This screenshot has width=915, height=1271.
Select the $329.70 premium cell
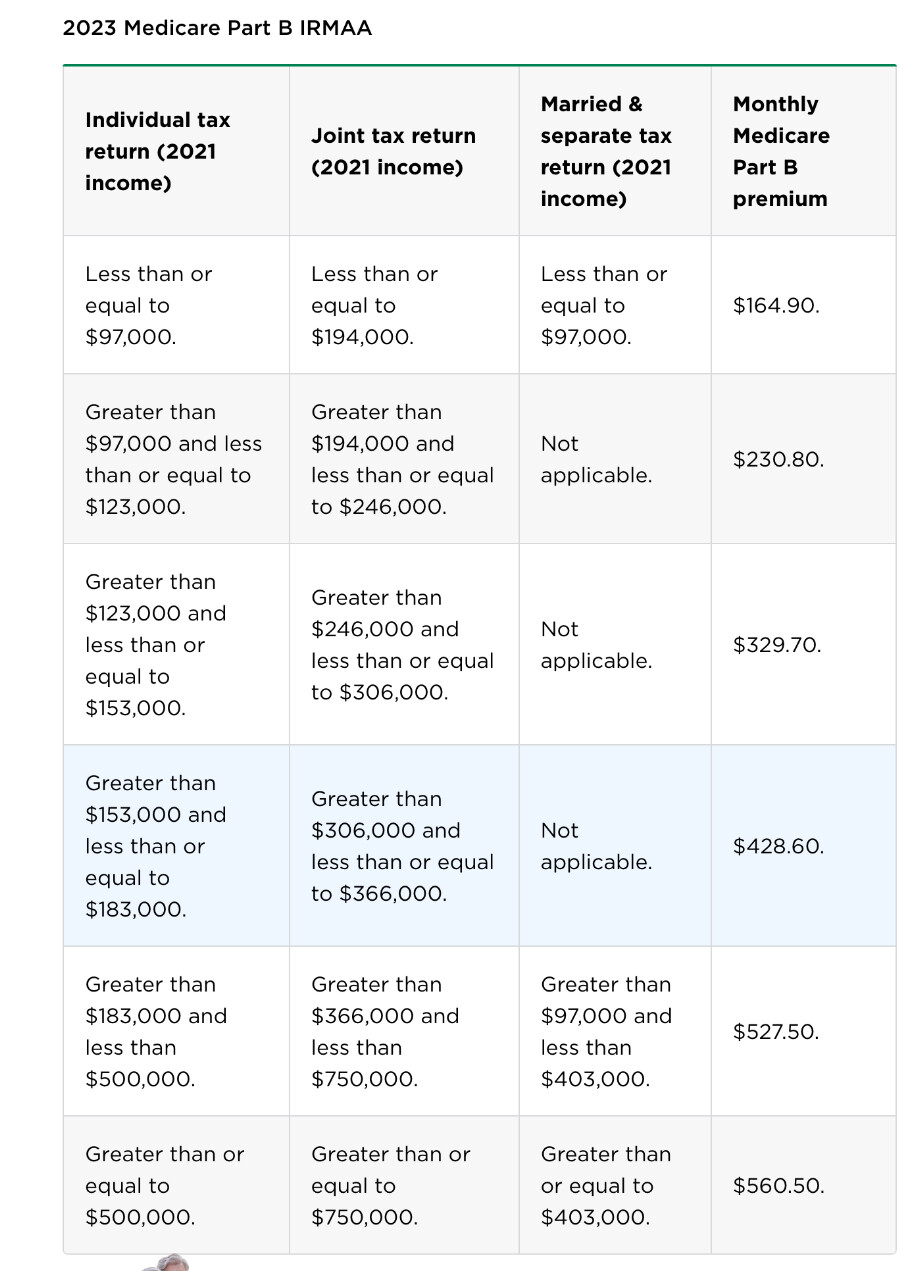click(777, 645)
